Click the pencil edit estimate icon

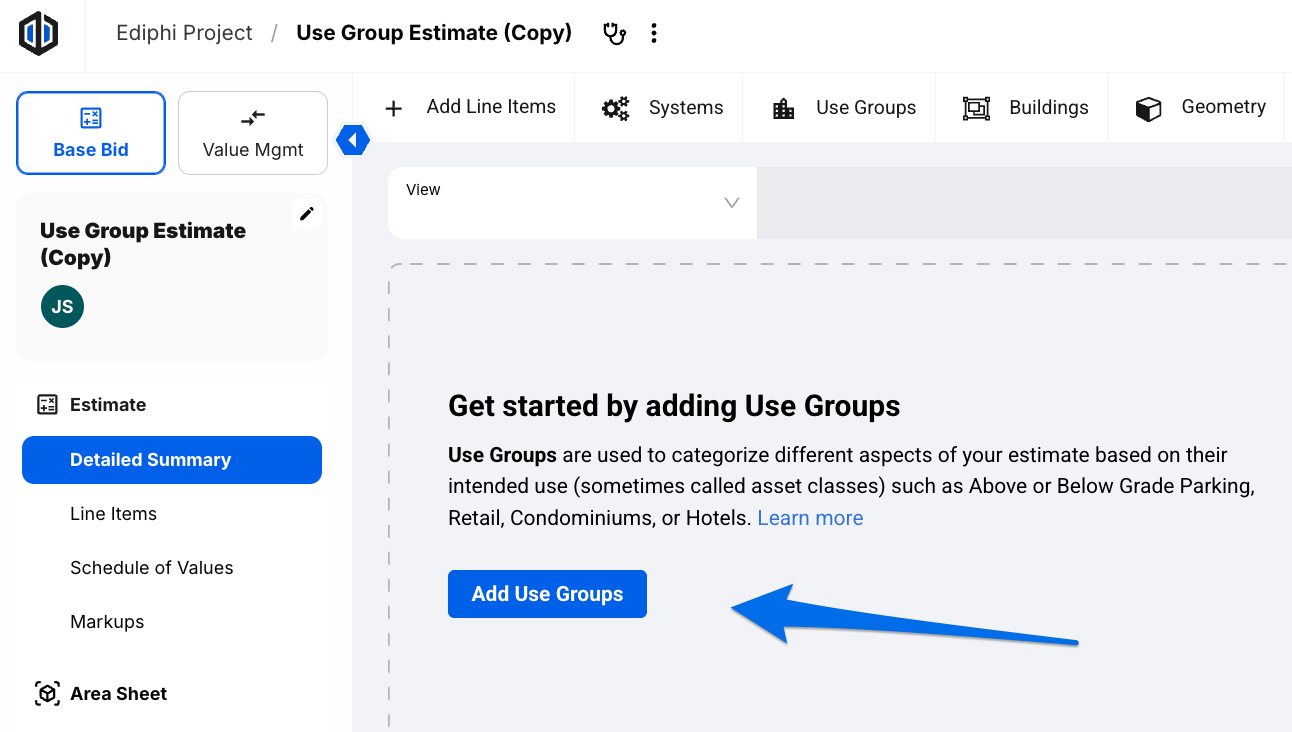(307, 213)
